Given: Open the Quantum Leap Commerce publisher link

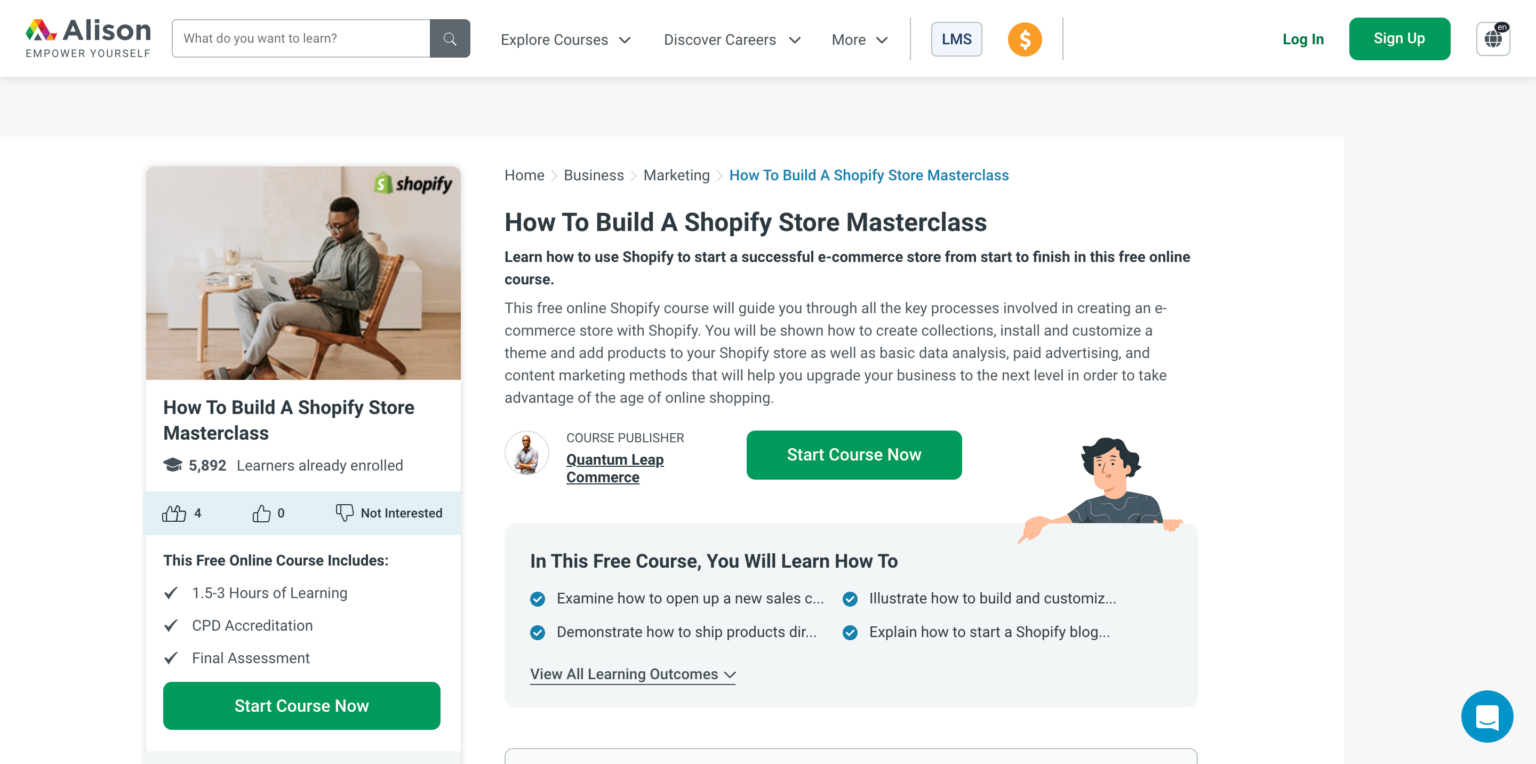Looking at the screenshot, I should tap(614, 468).
